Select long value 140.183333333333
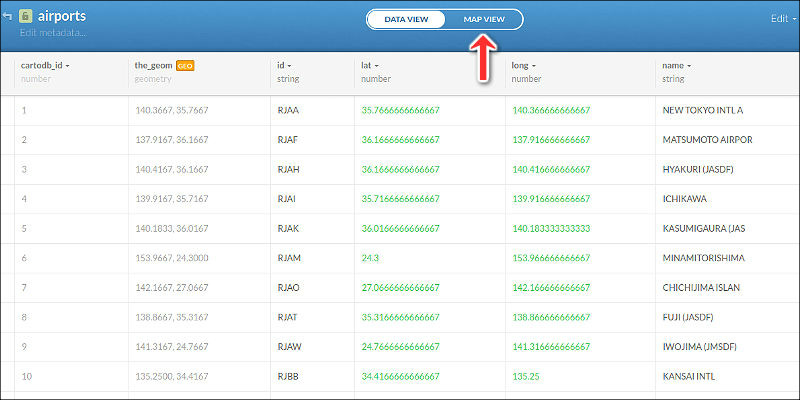 point(551,229)
